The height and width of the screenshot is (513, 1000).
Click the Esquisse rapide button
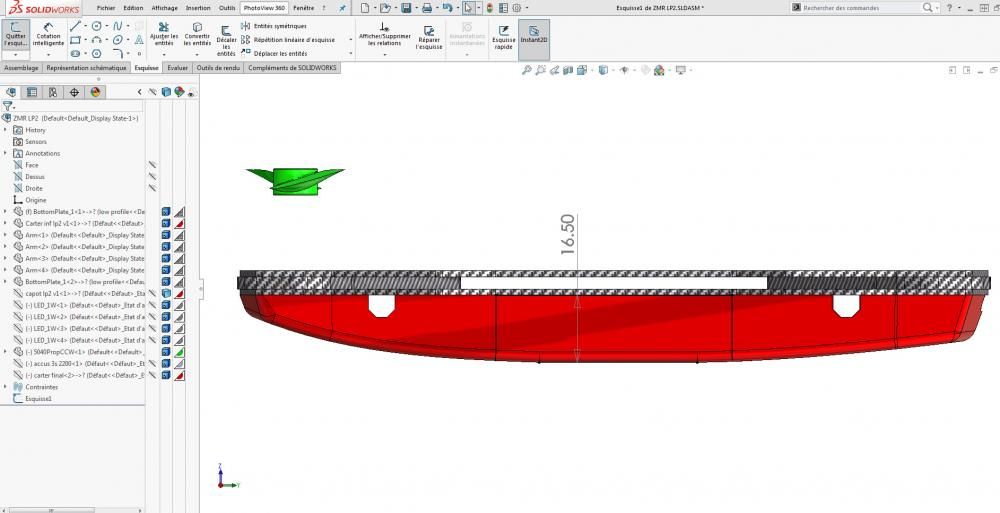(x=503, y=38)
